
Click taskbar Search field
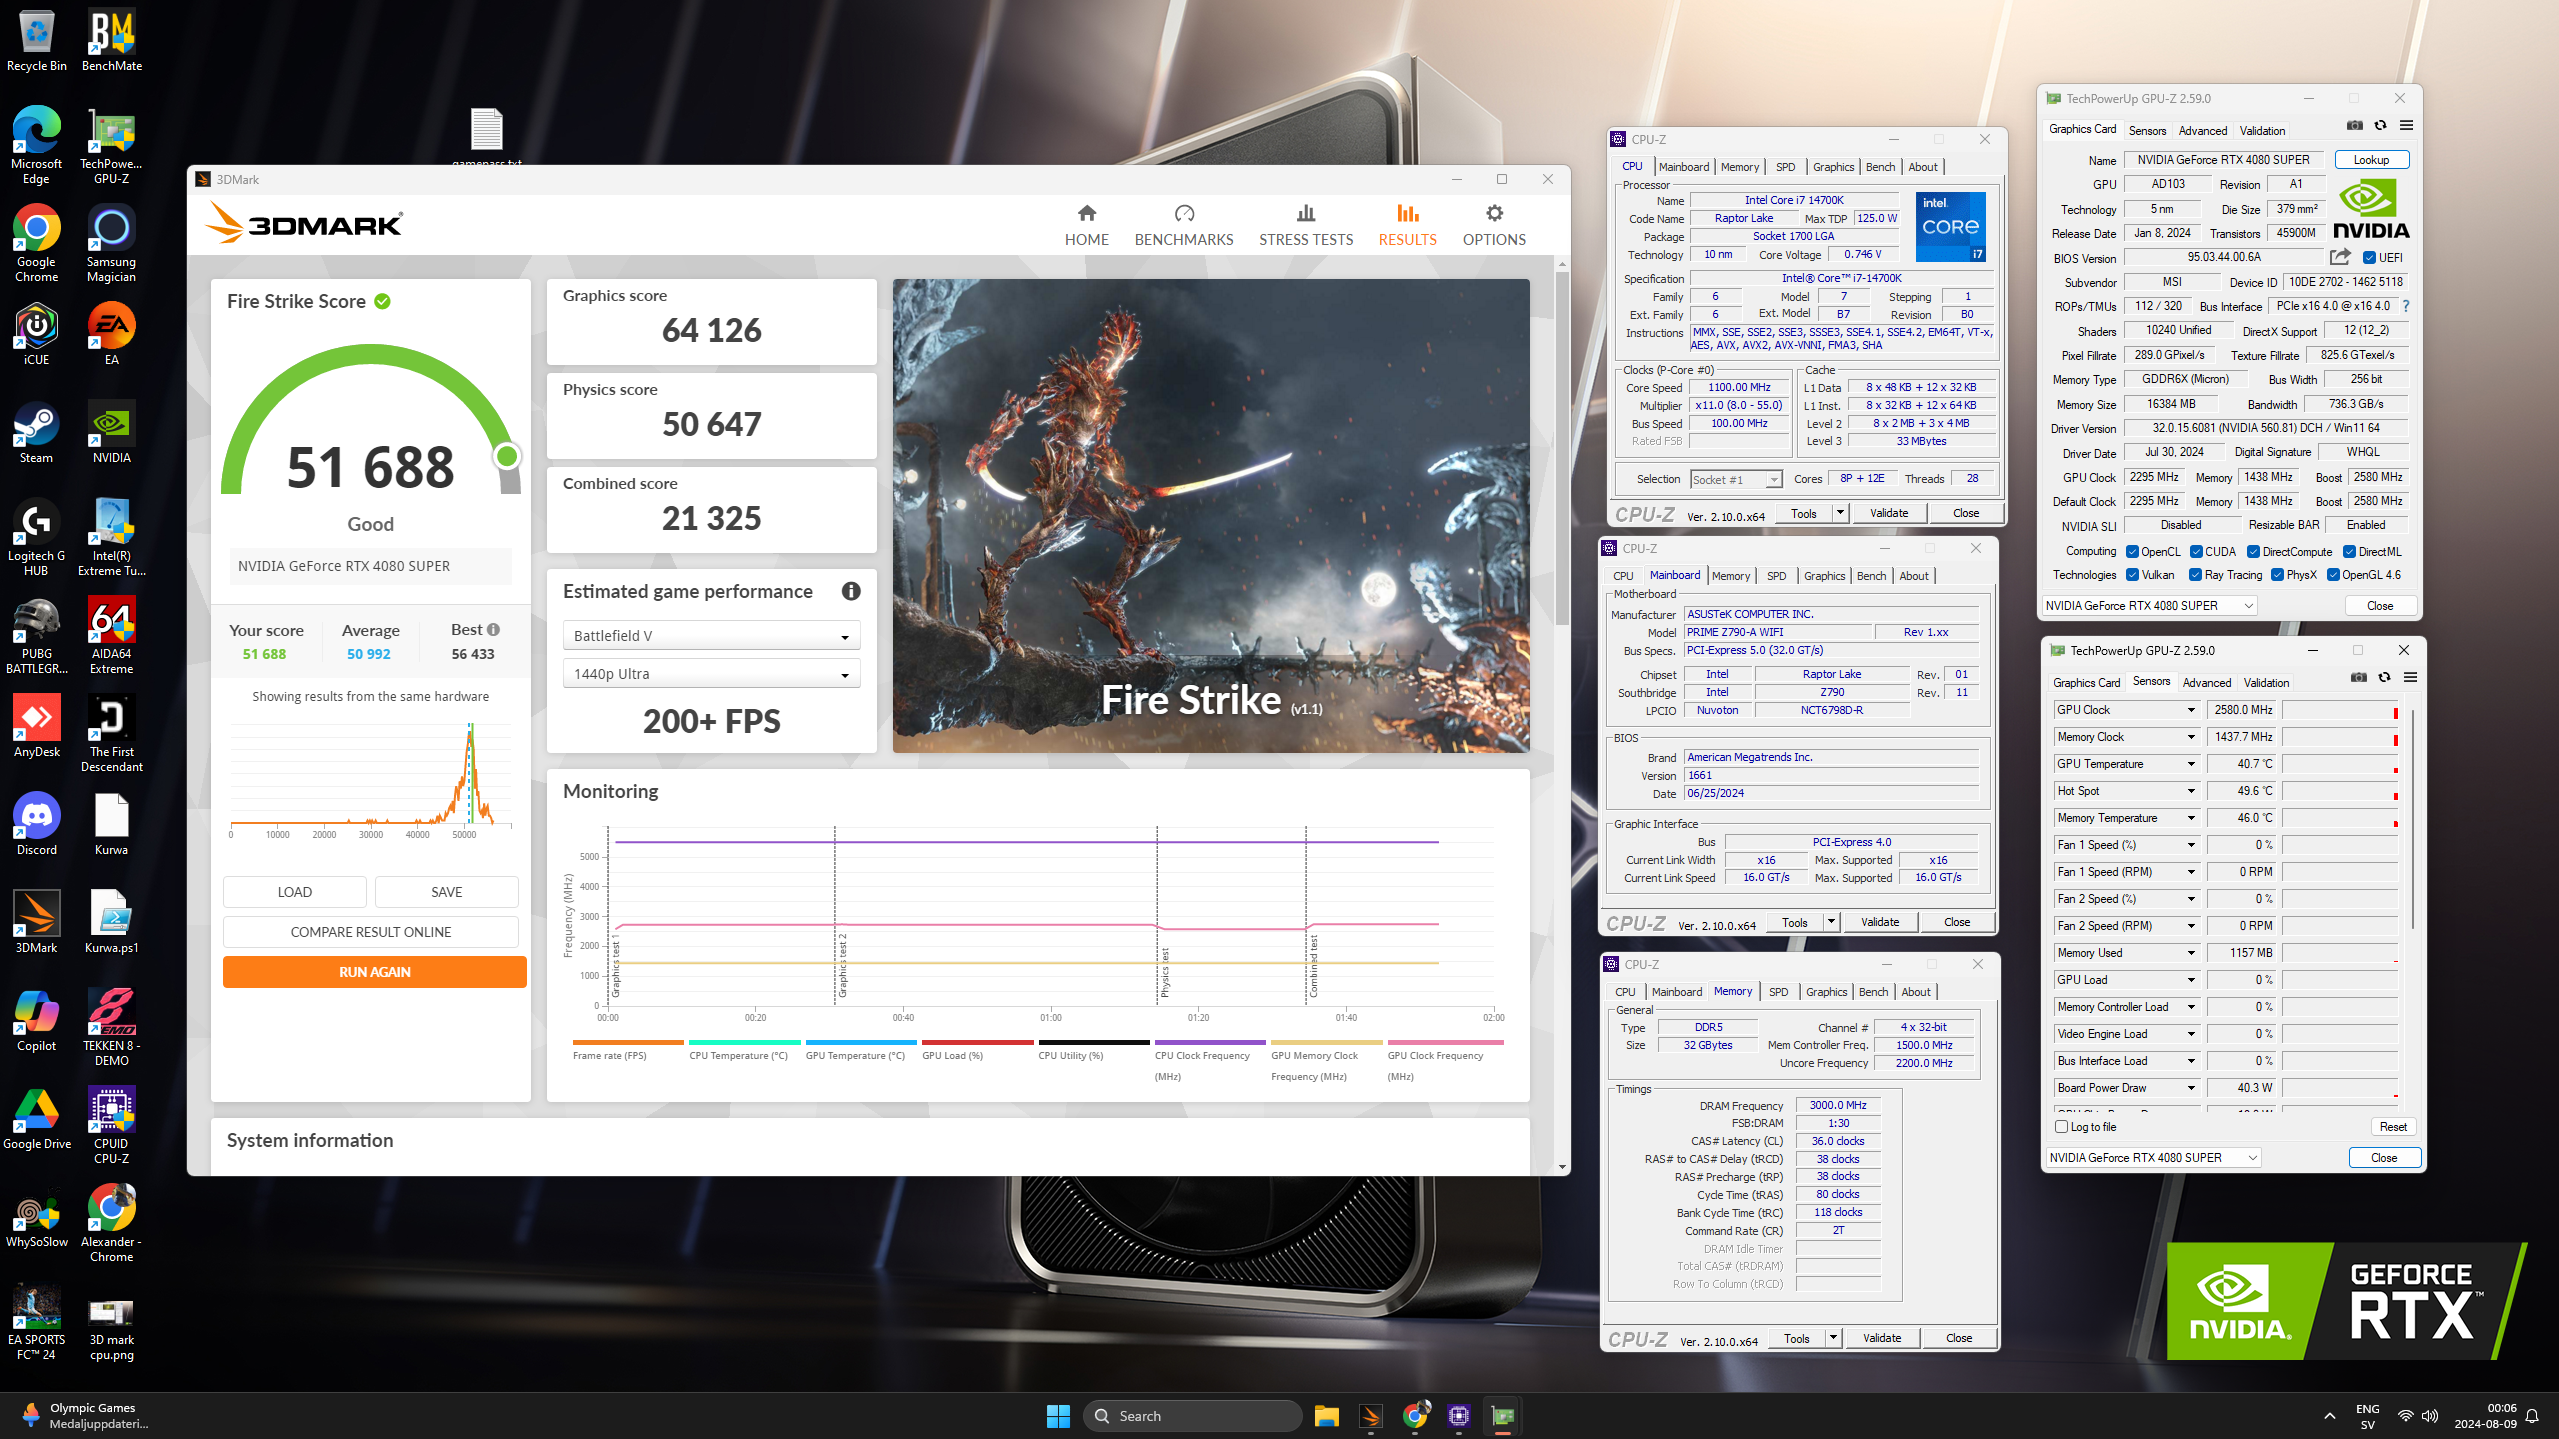pyautogui.click(x=1192, y=1415)
